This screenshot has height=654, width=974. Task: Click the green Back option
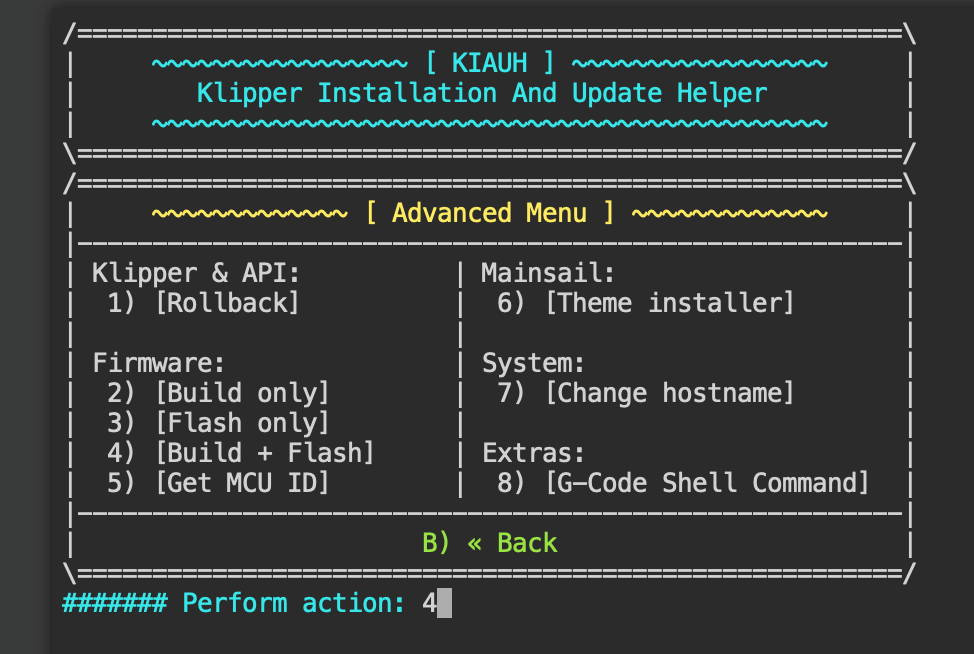click(489, 543)
